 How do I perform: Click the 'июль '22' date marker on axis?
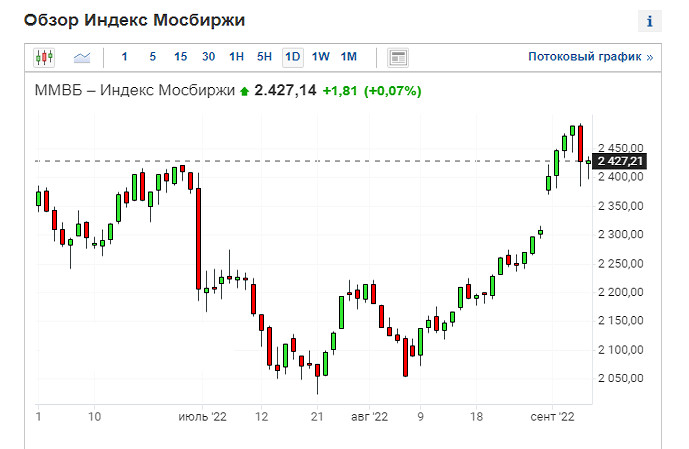tap(202, 417)
